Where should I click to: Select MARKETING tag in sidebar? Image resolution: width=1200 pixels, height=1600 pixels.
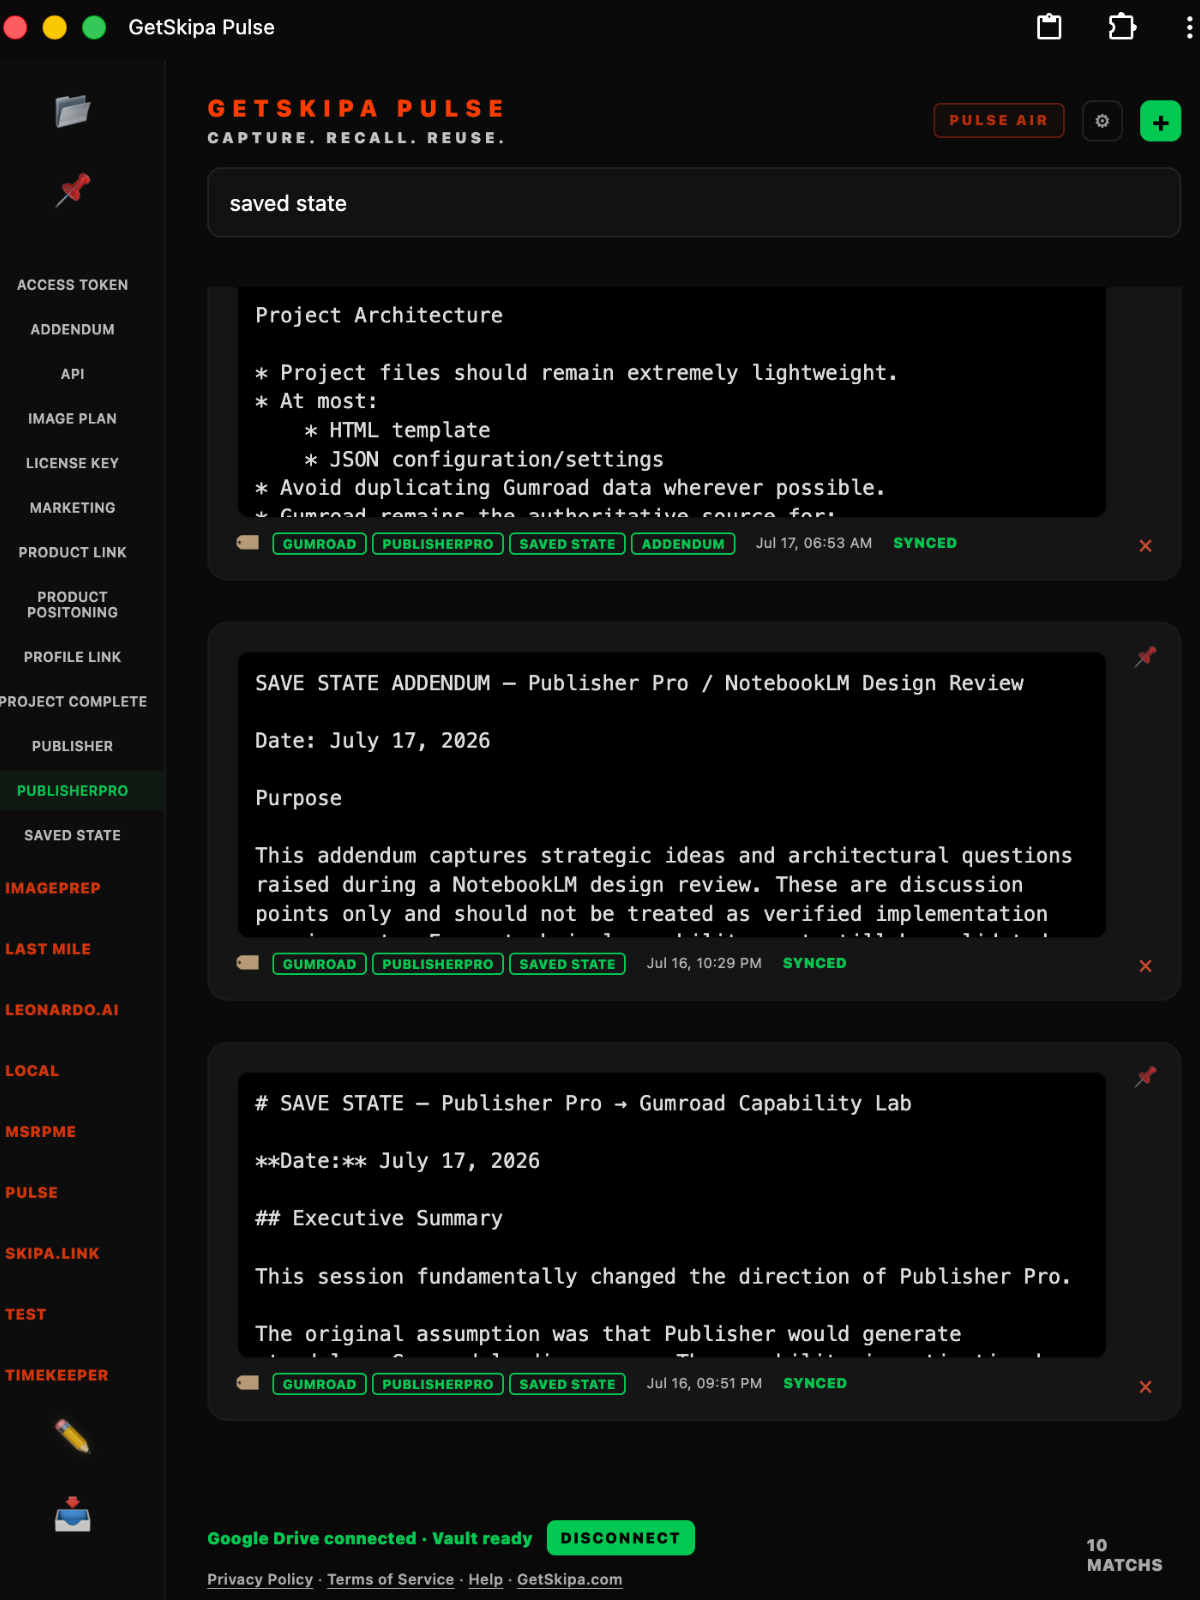click(72, 508)
